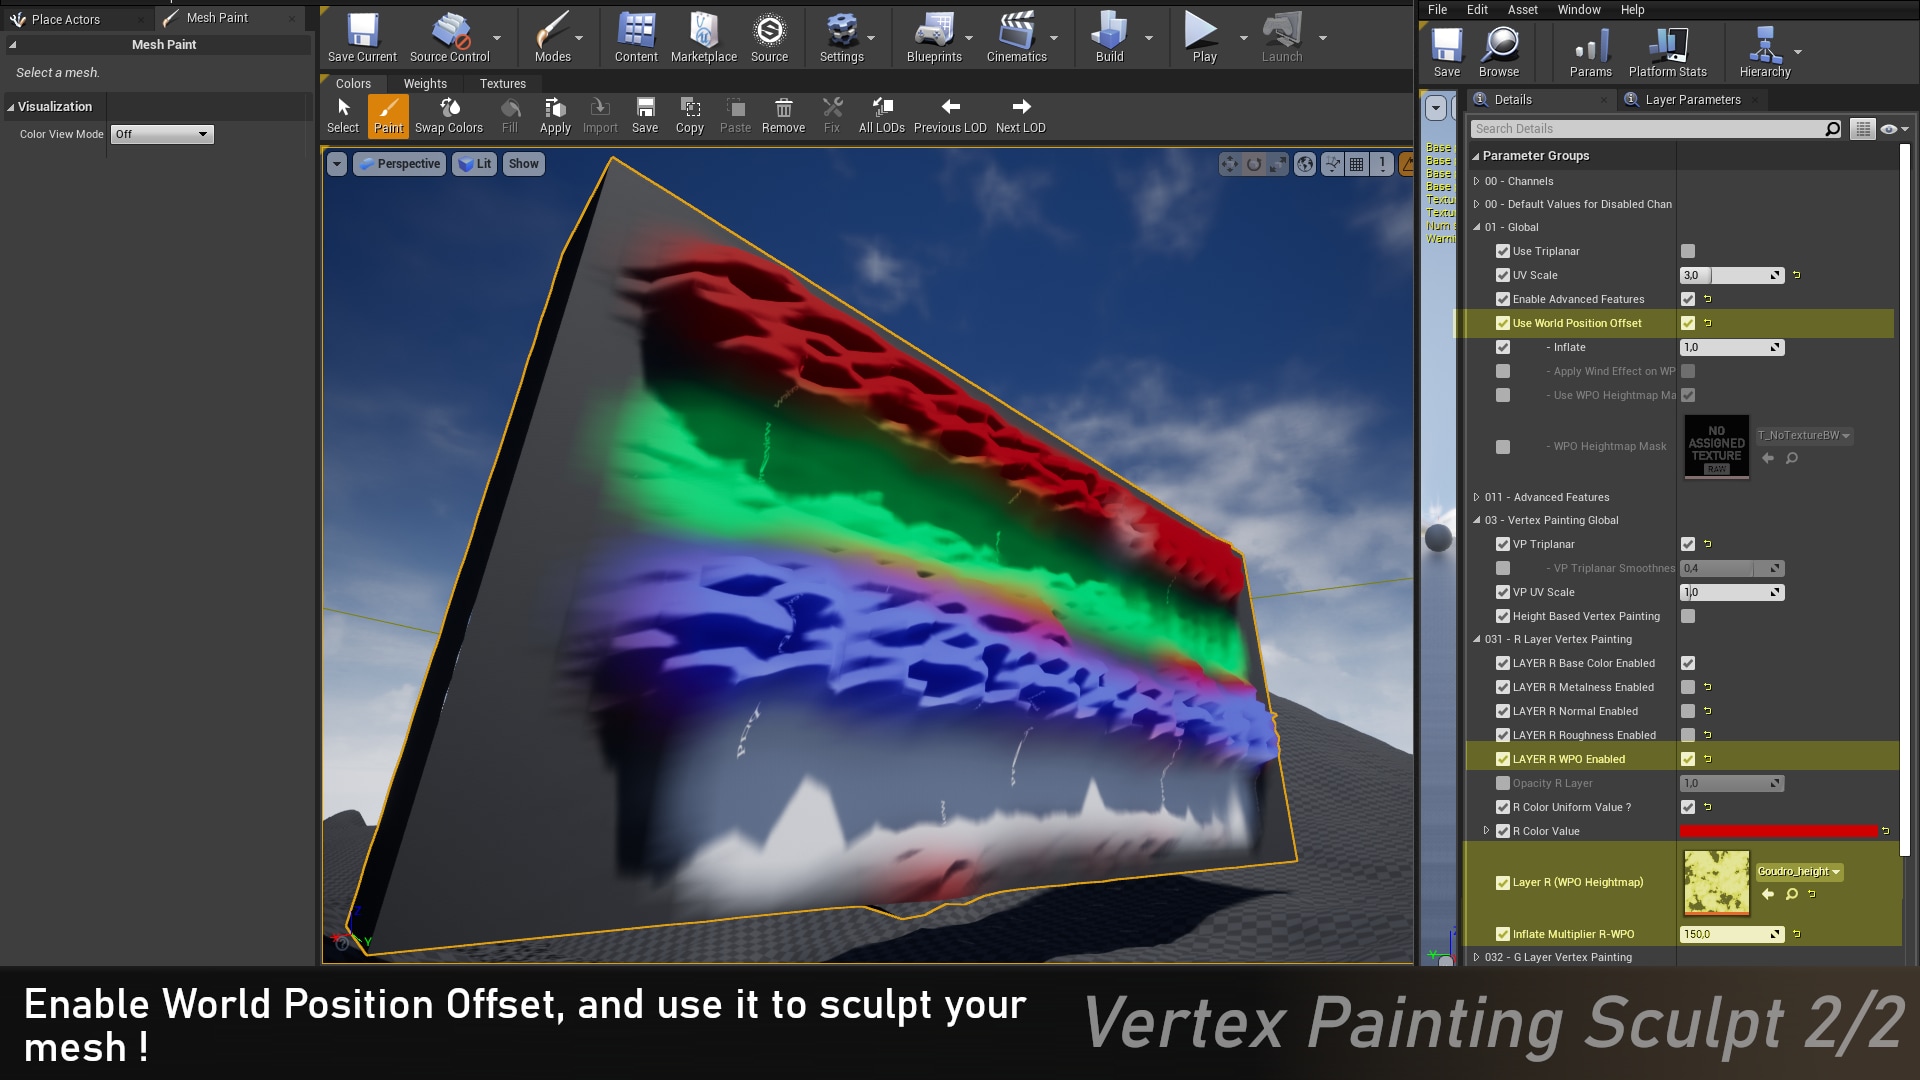Collapse 03 - Vertex Painting Global group
This screenshot has width=1920, height=1080.
[1476, 520]
